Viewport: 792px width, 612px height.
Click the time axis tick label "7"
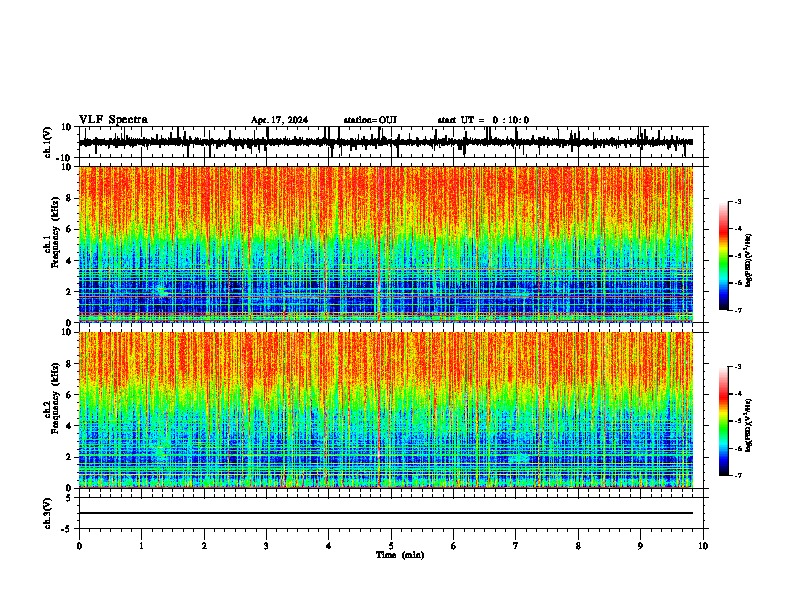516,546
